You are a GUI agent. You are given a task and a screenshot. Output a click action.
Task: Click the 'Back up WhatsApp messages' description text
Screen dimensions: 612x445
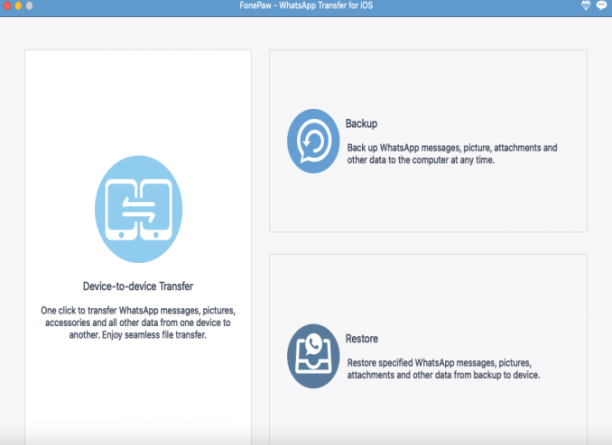[452, 154]
